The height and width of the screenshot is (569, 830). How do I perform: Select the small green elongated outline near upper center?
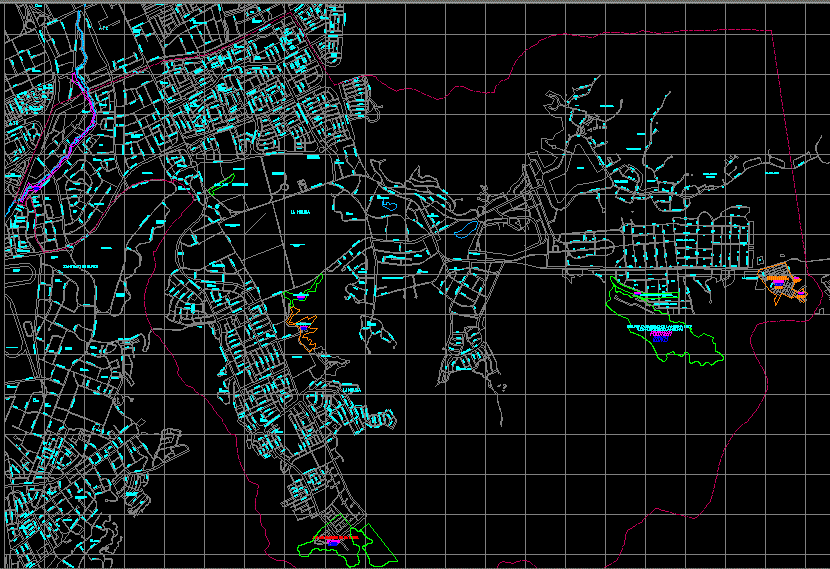[223, 184]
